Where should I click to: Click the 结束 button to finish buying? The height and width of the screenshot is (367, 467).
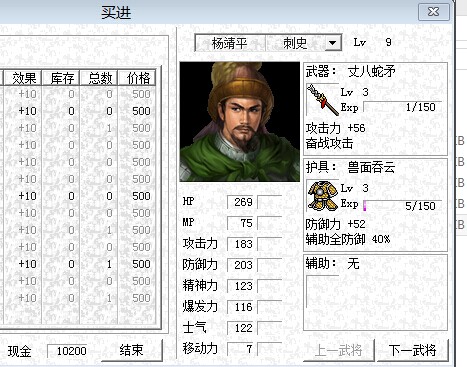point(131,351)
